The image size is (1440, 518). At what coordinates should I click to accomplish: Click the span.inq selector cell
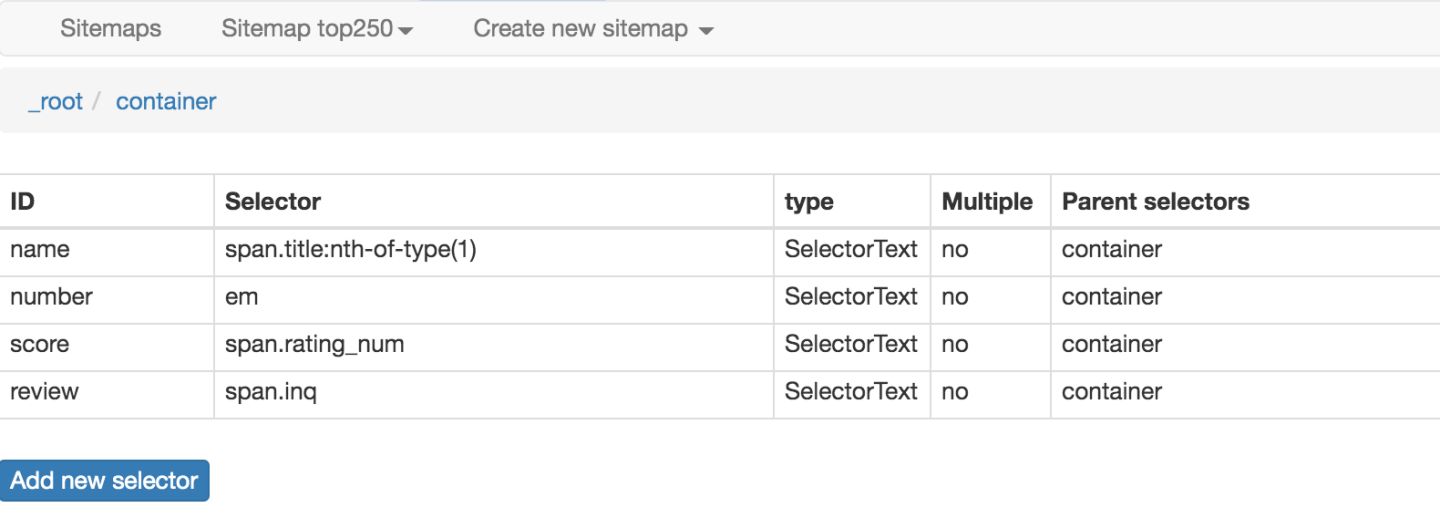coord(270,391)
